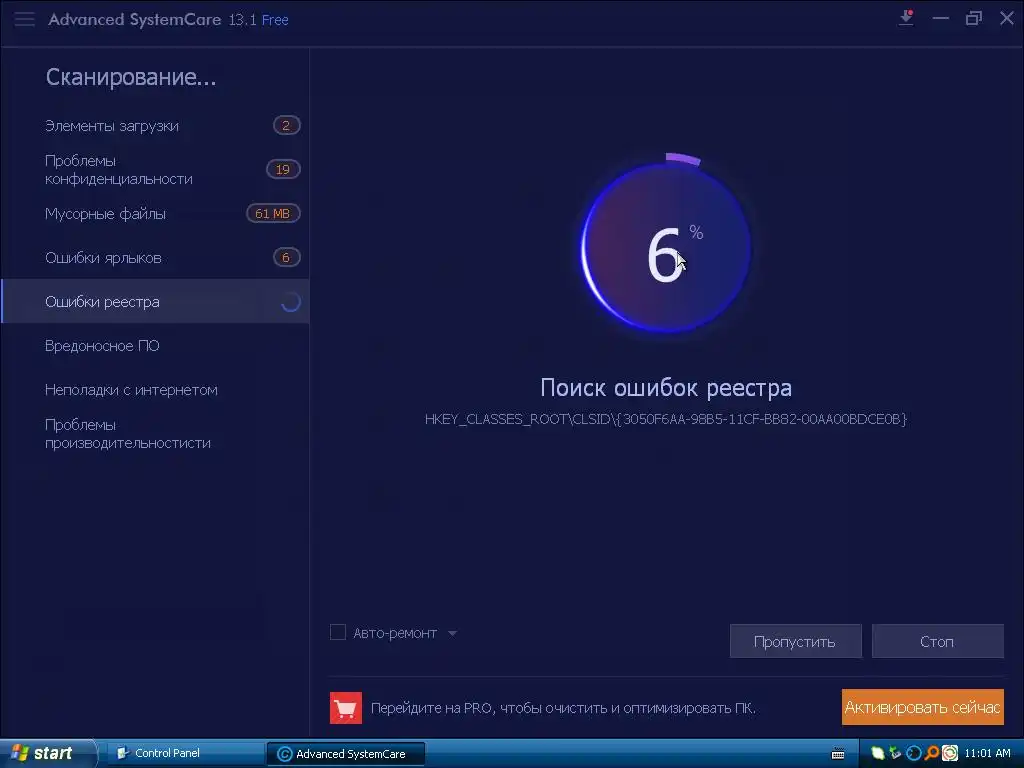
Task: Click the red-green circular arrows tray icon
Action: pyautogui.click(x=950, y=754)
